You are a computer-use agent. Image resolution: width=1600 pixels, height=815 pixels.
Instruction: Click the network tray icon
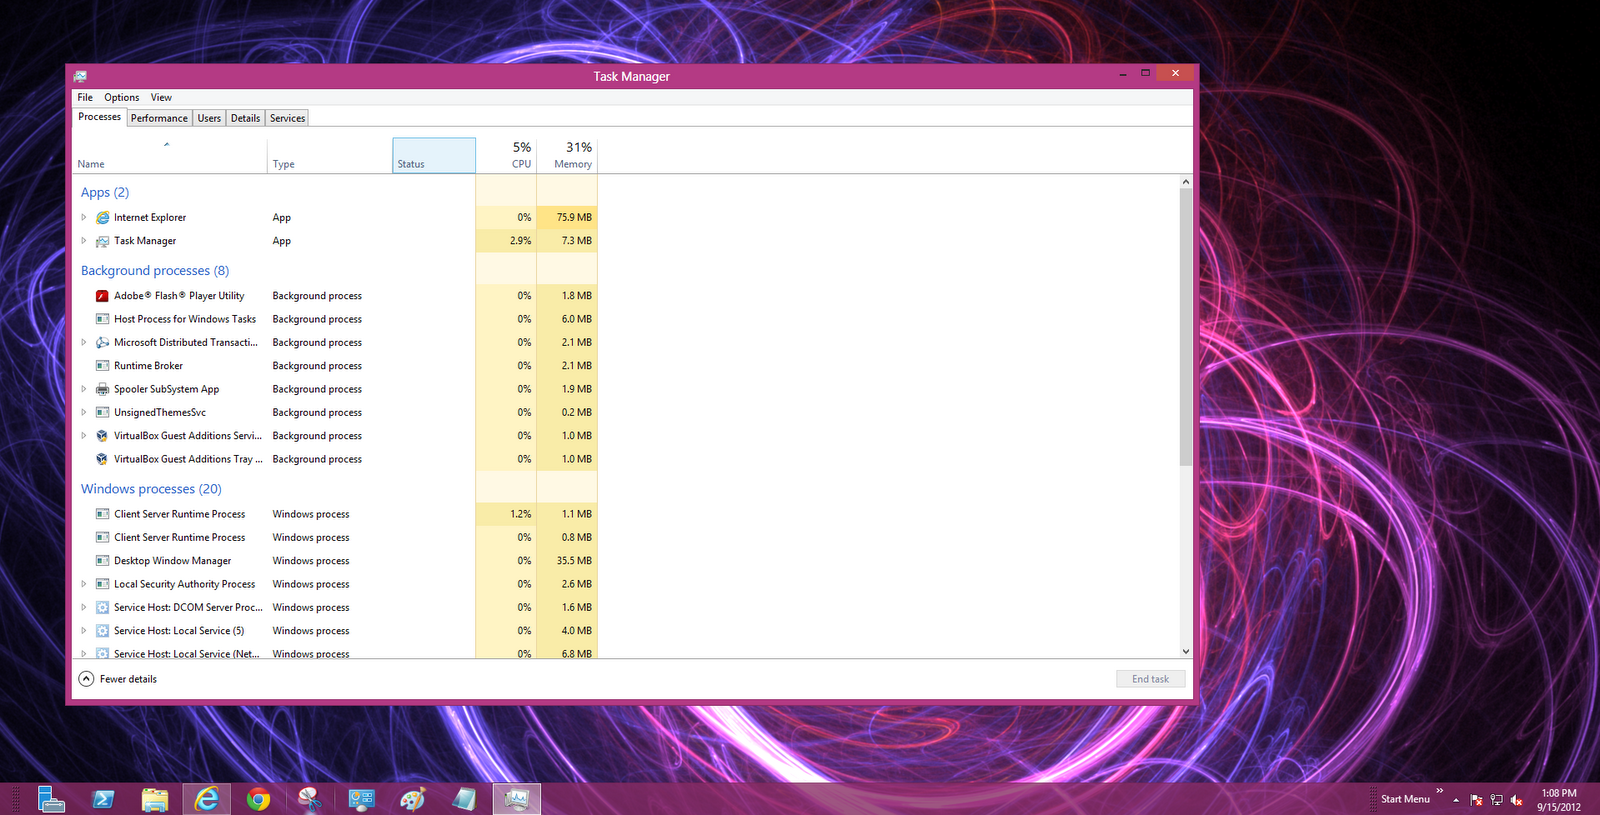coord(1496,799)
